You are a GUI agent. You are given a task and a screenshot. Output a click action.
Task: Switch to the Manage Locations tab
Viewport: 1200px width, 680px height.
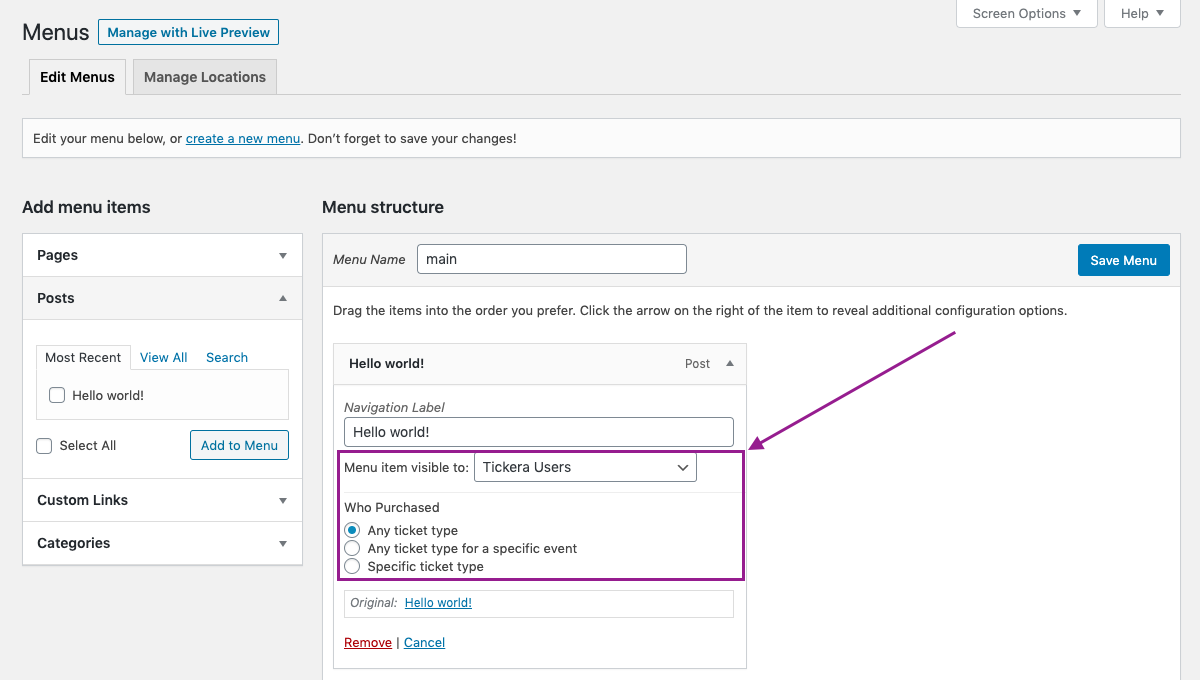coord(205,77)
